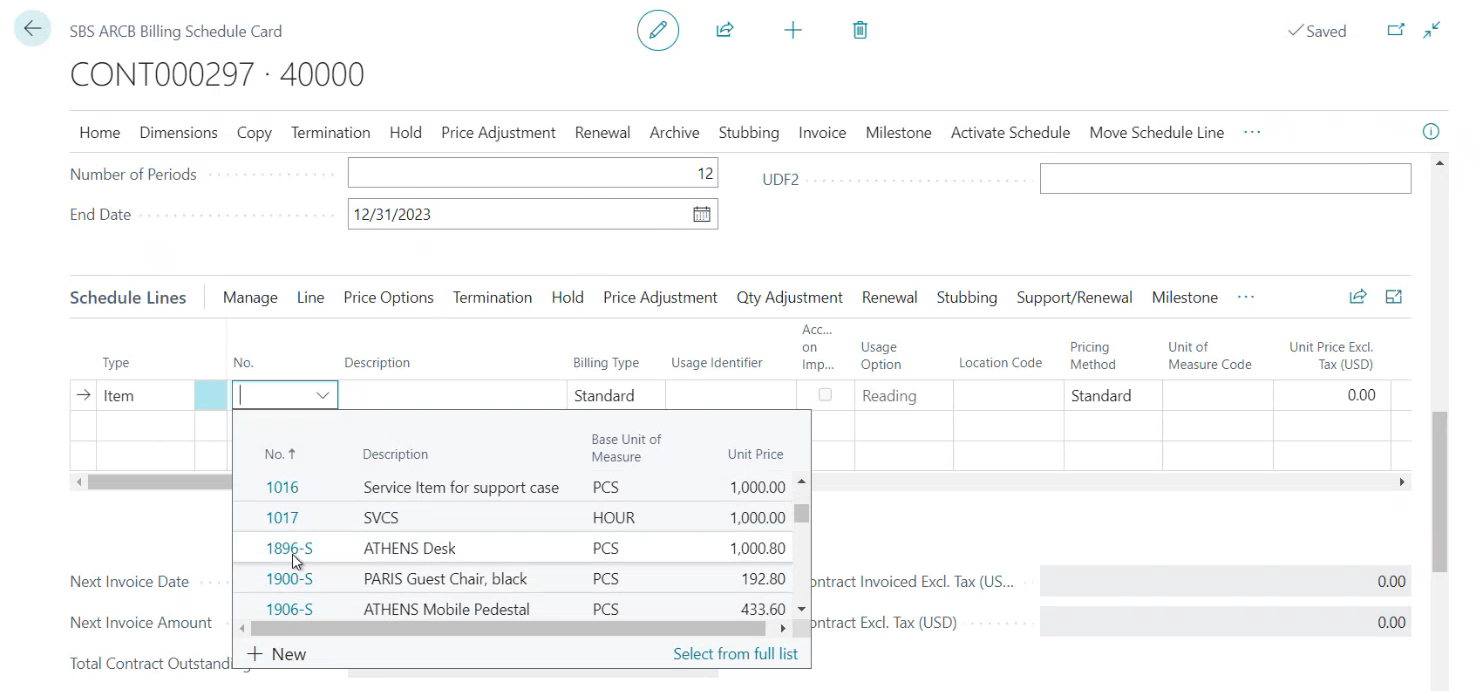Click the Edit pencil icon in the header
Screen dimensions: 1480x691
[657, 30]
